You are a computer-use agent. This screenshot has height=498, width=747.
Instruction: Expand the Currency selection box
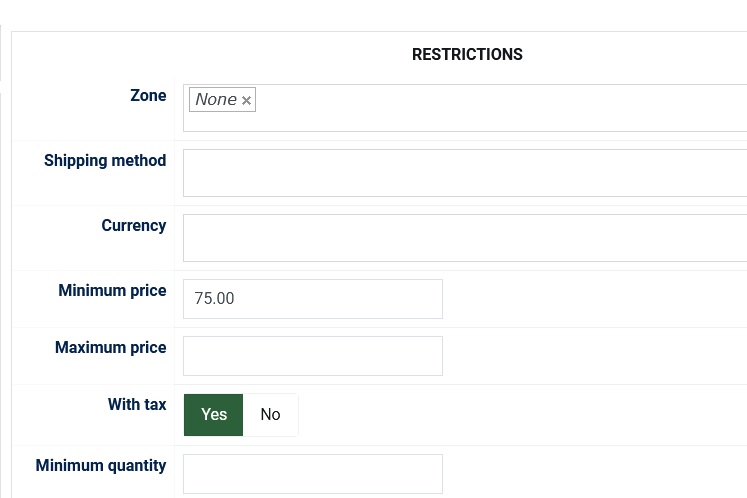pos(465,238)
